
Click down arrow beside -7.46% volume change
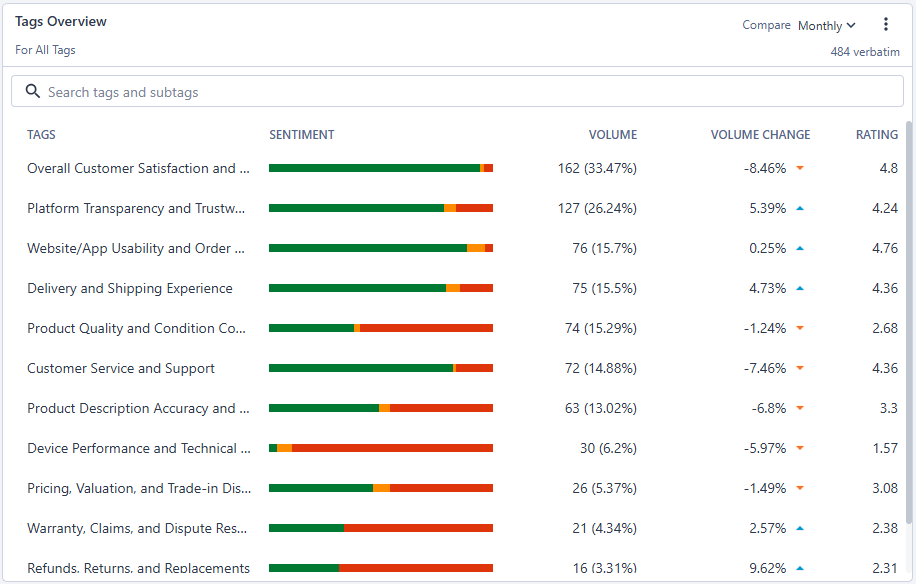pyautogui.click(x=800, y=368)
